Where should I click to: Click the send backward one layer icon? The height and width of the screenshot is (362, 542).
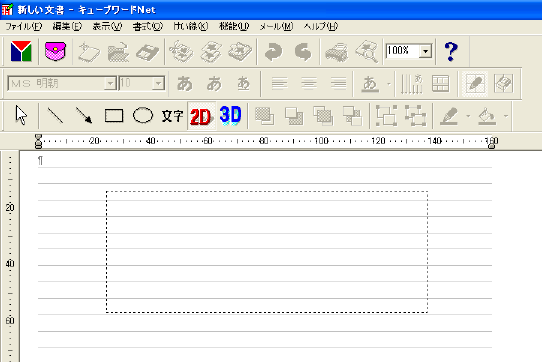click(352, 116)
